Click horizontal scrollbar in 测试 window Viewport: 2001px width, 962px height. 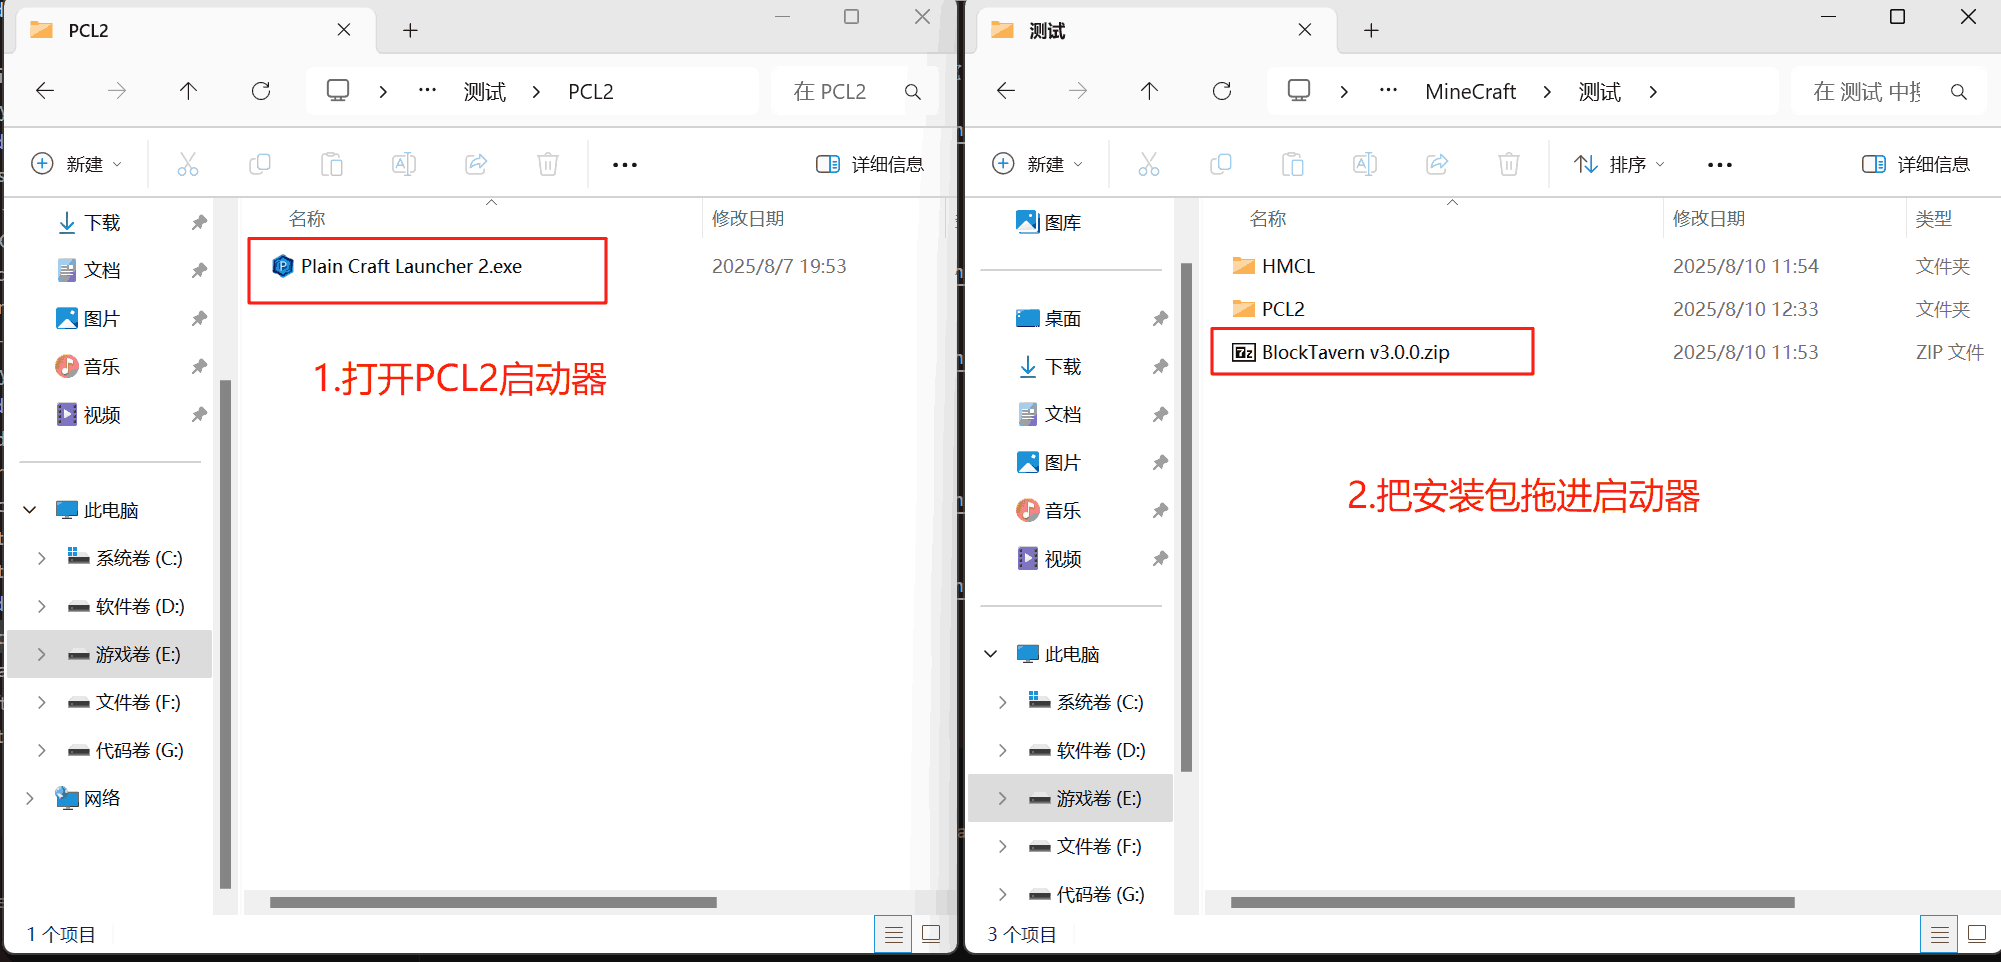point(1512,902)
